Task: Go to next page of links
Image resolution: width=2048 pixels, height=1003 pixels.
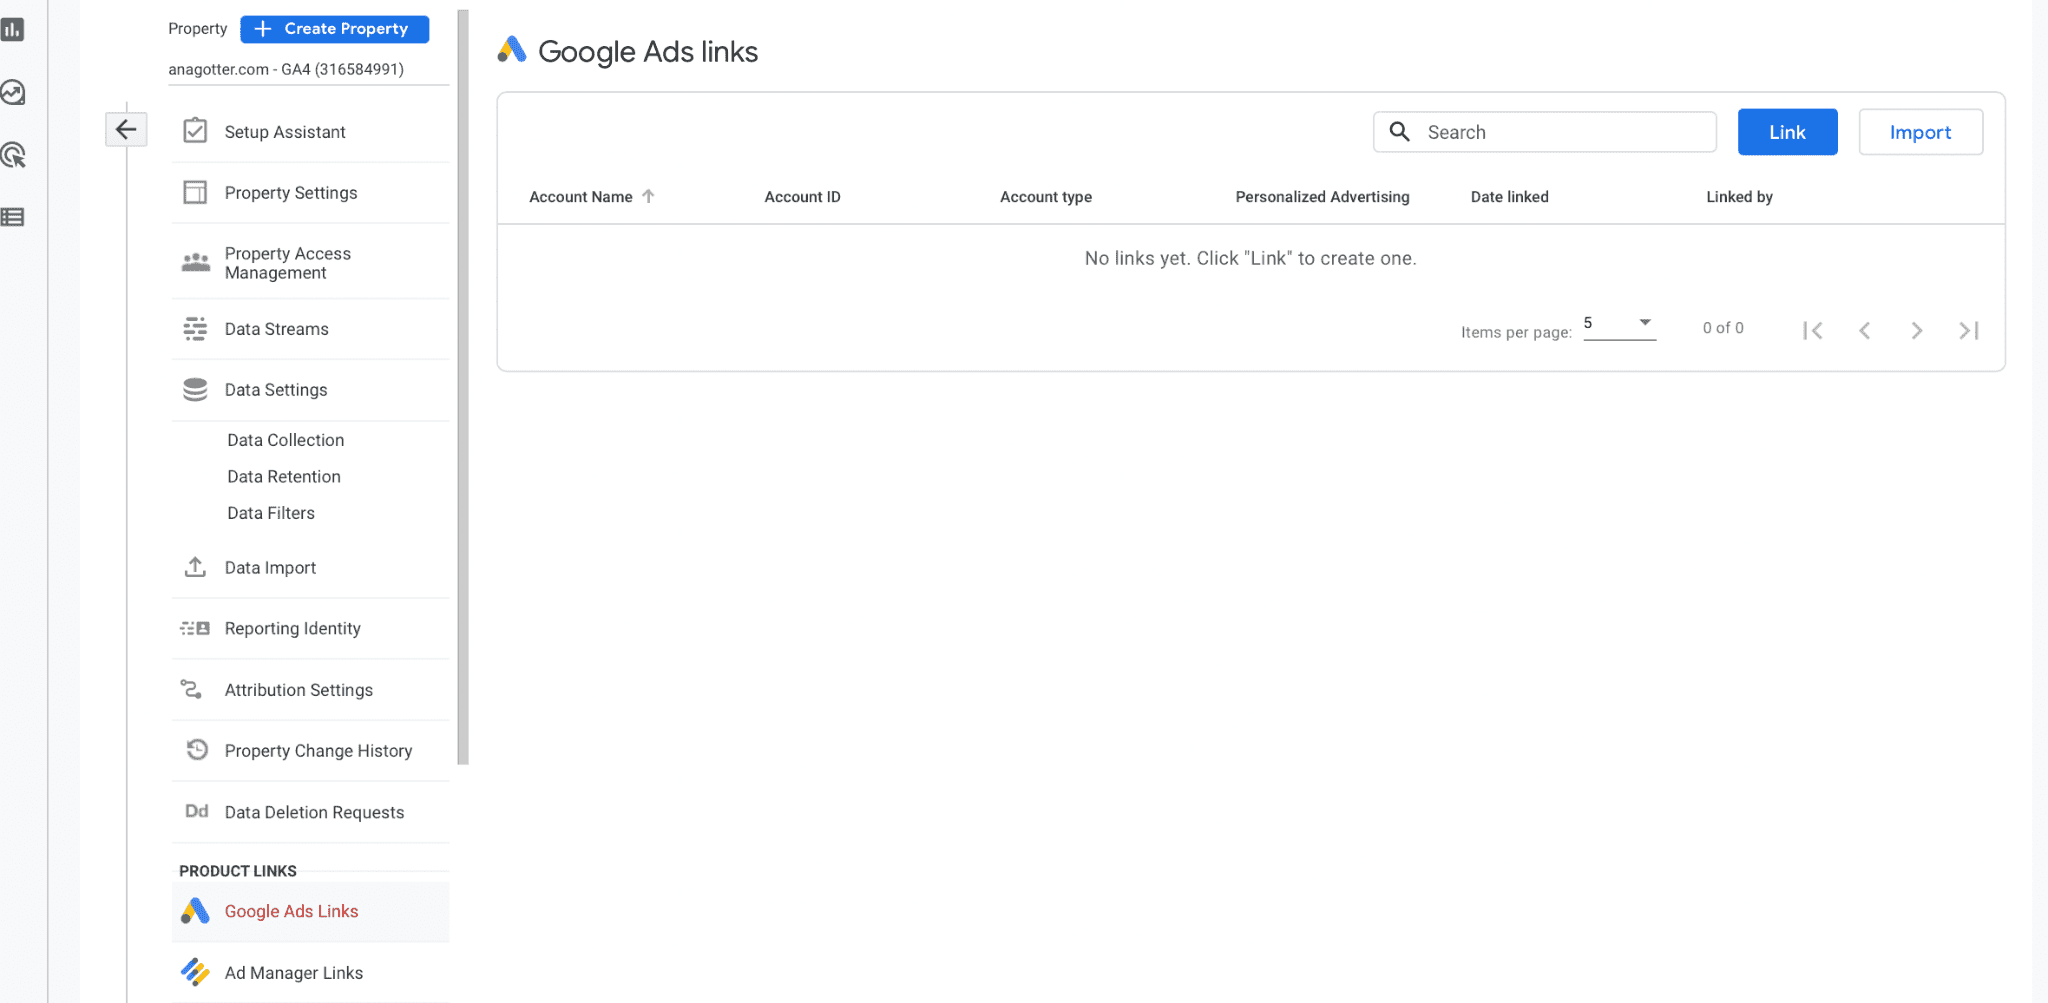Action: point(1916,330)
